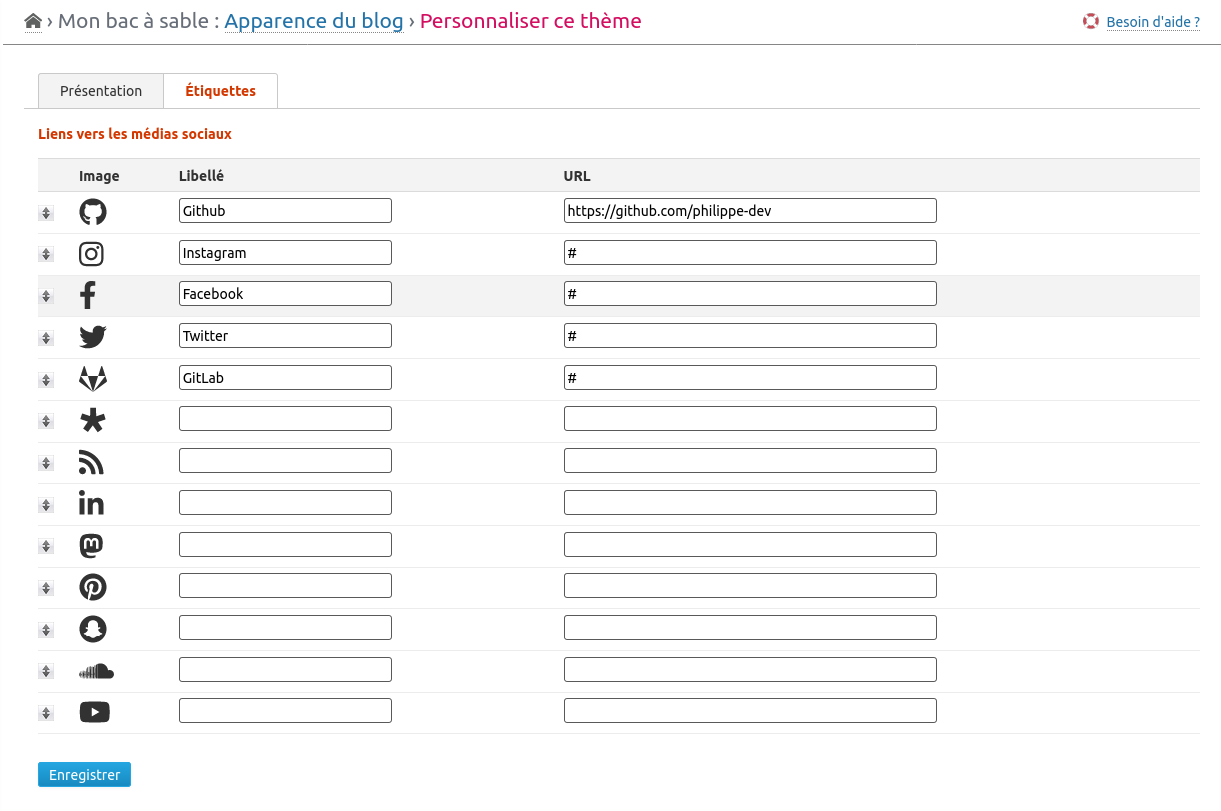Edit the URL field in Snapchat row
Screen dimensions: 1221x811
(750, 628)
